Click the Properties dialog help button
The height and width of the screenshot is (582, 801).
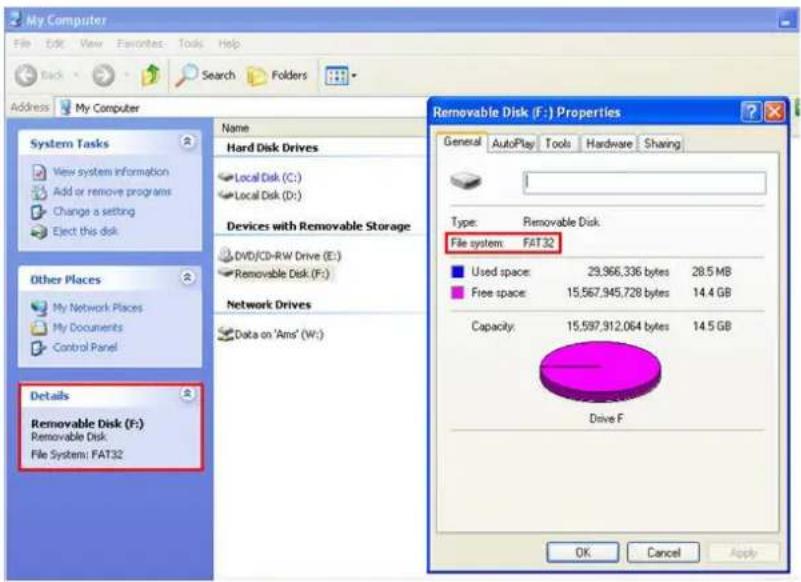coord(751,112)
